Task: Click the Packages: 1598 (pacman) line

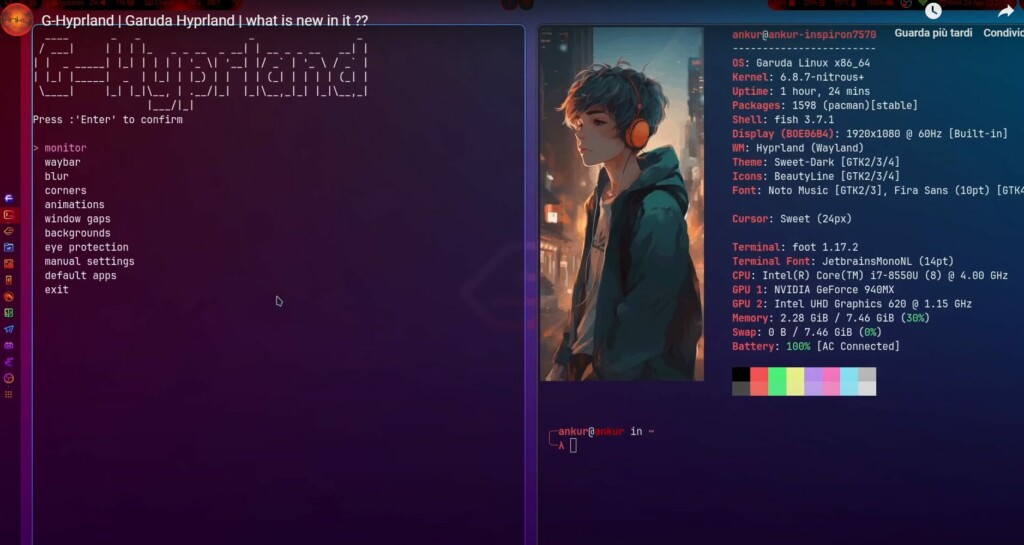Action: pos(825,106)
